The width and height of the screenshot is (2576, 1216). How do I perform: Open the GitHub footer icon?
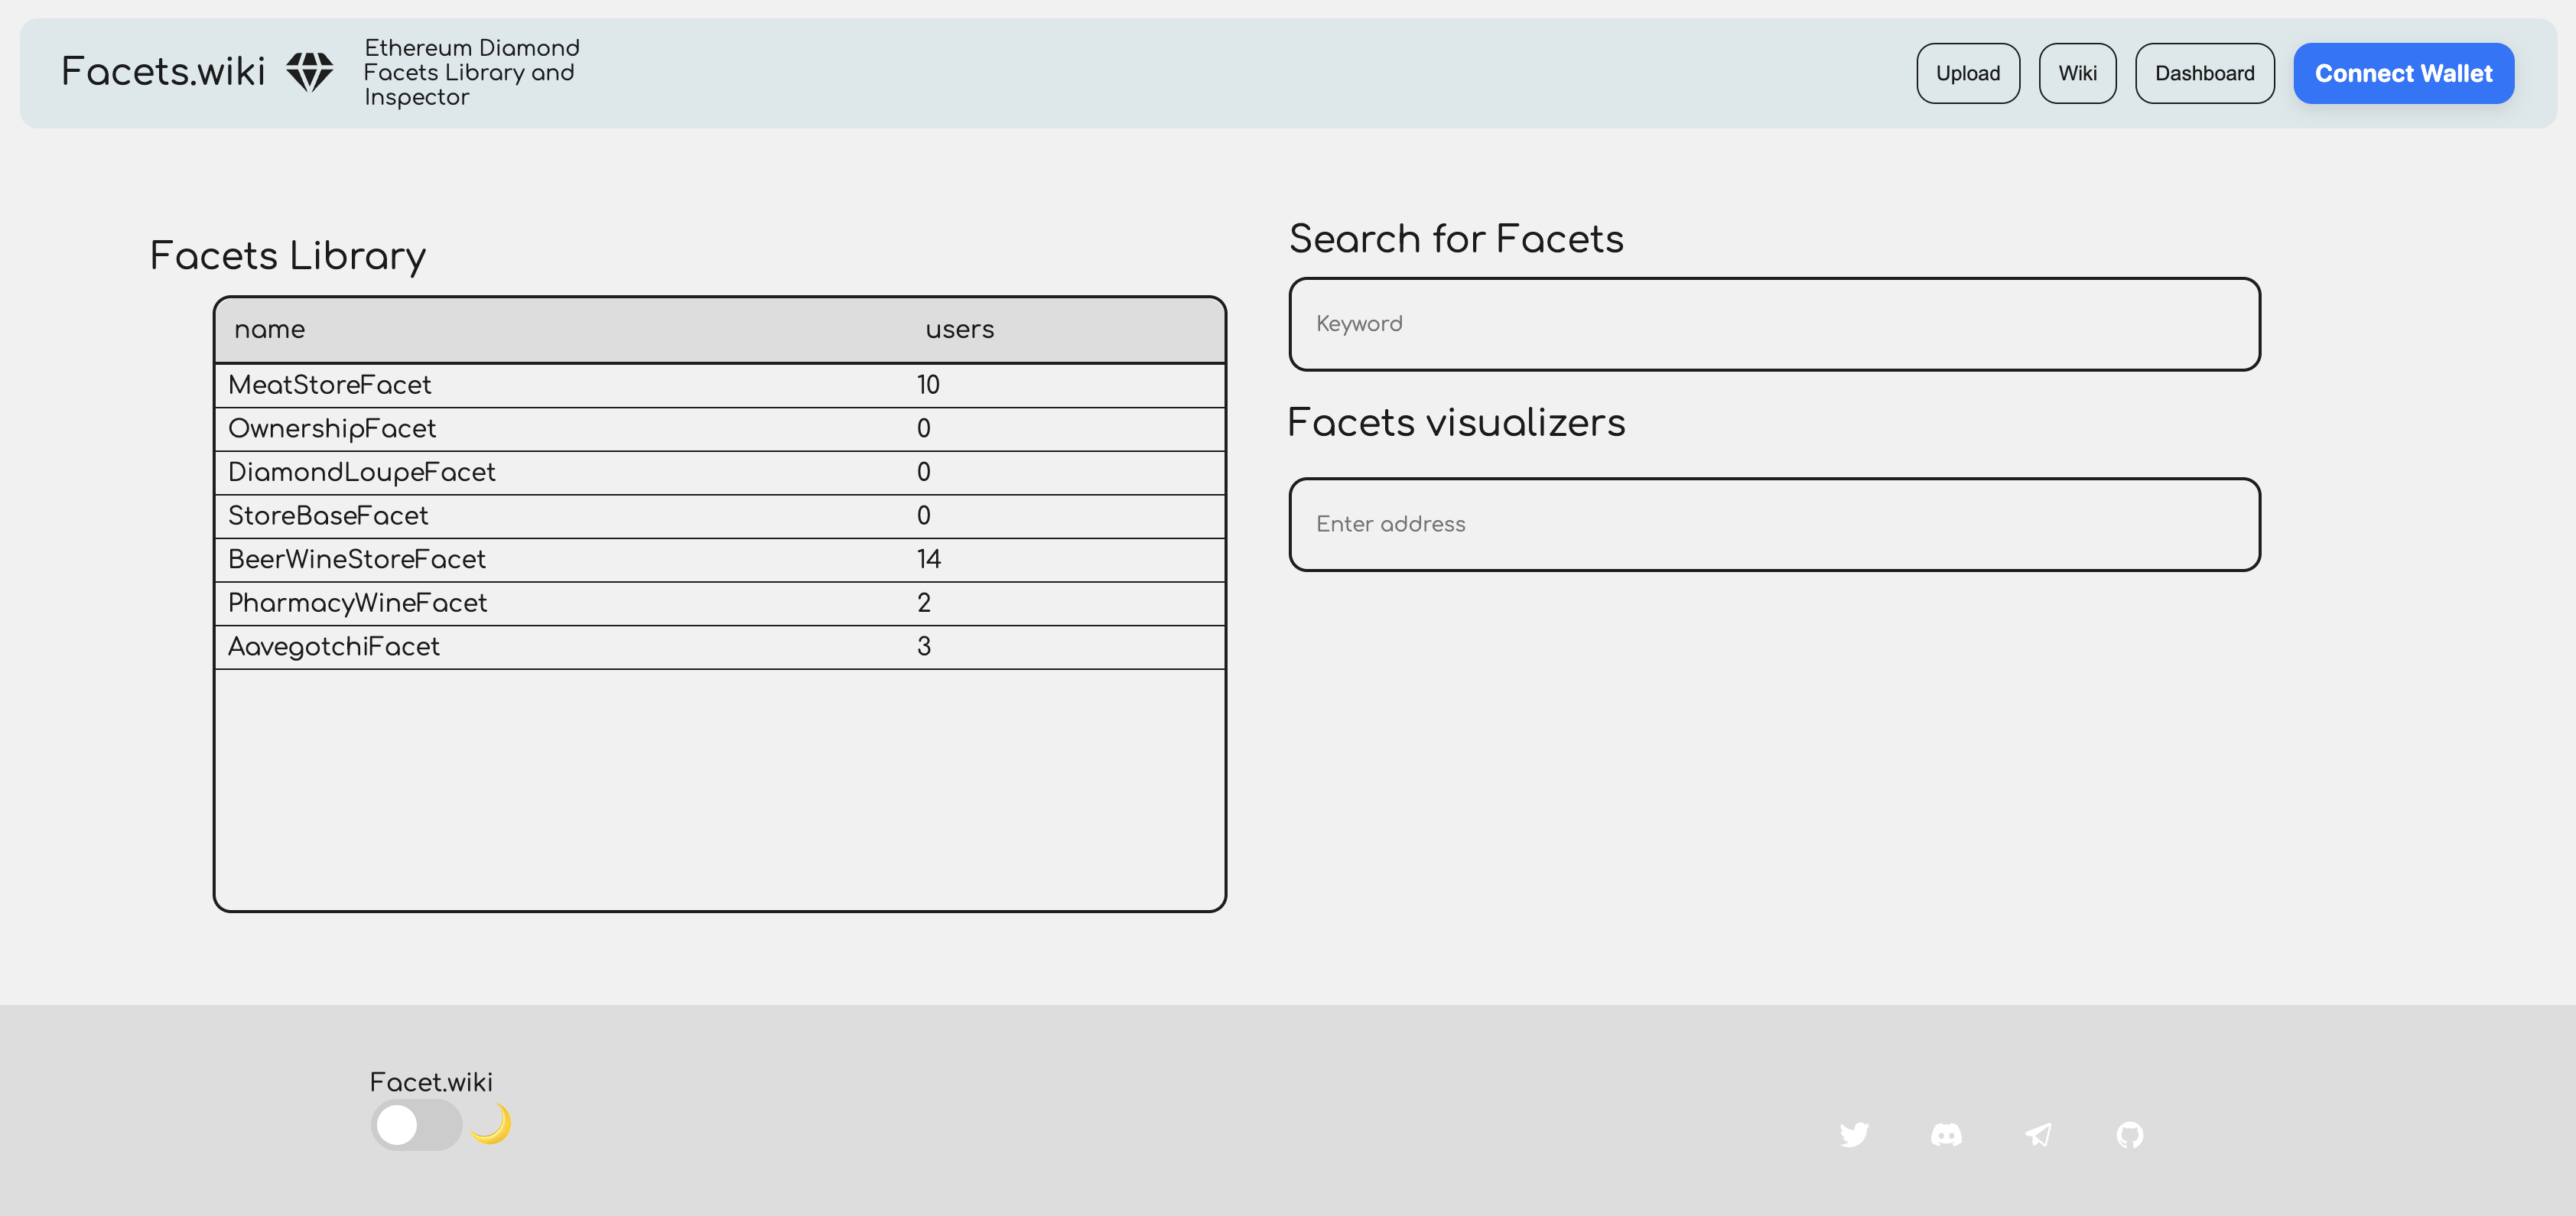click(x=2129, y=1134)
